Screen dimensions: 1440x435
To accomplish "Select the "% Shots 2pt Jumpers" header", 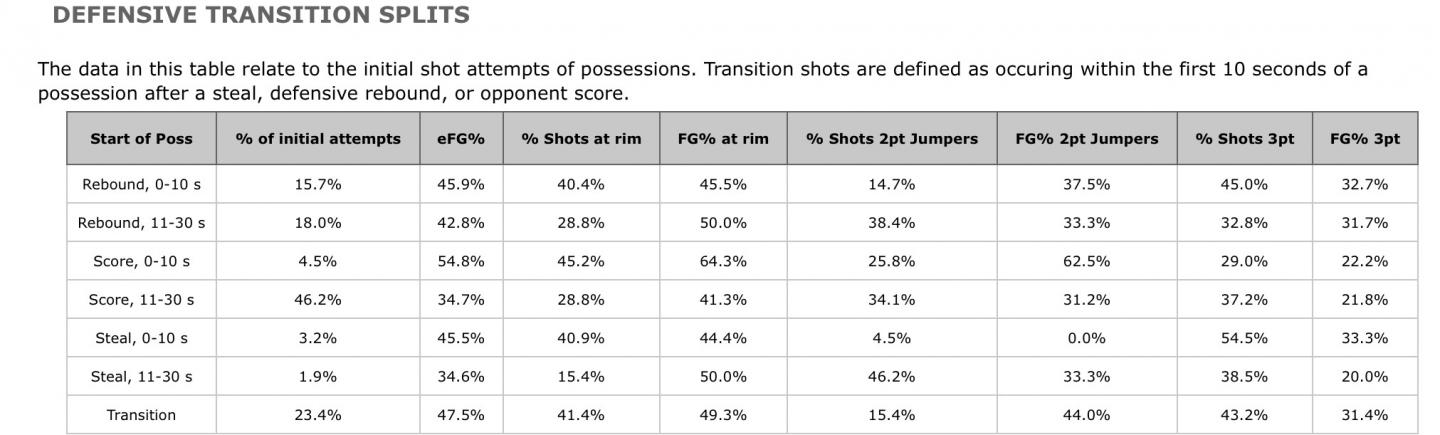I will pos(892,139).
